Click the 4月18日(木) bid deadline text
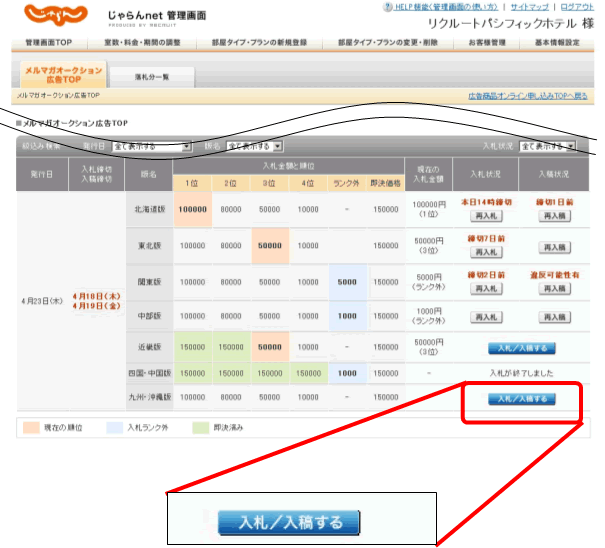This screenshot has height=548, width=605. [x=97, y=296]
